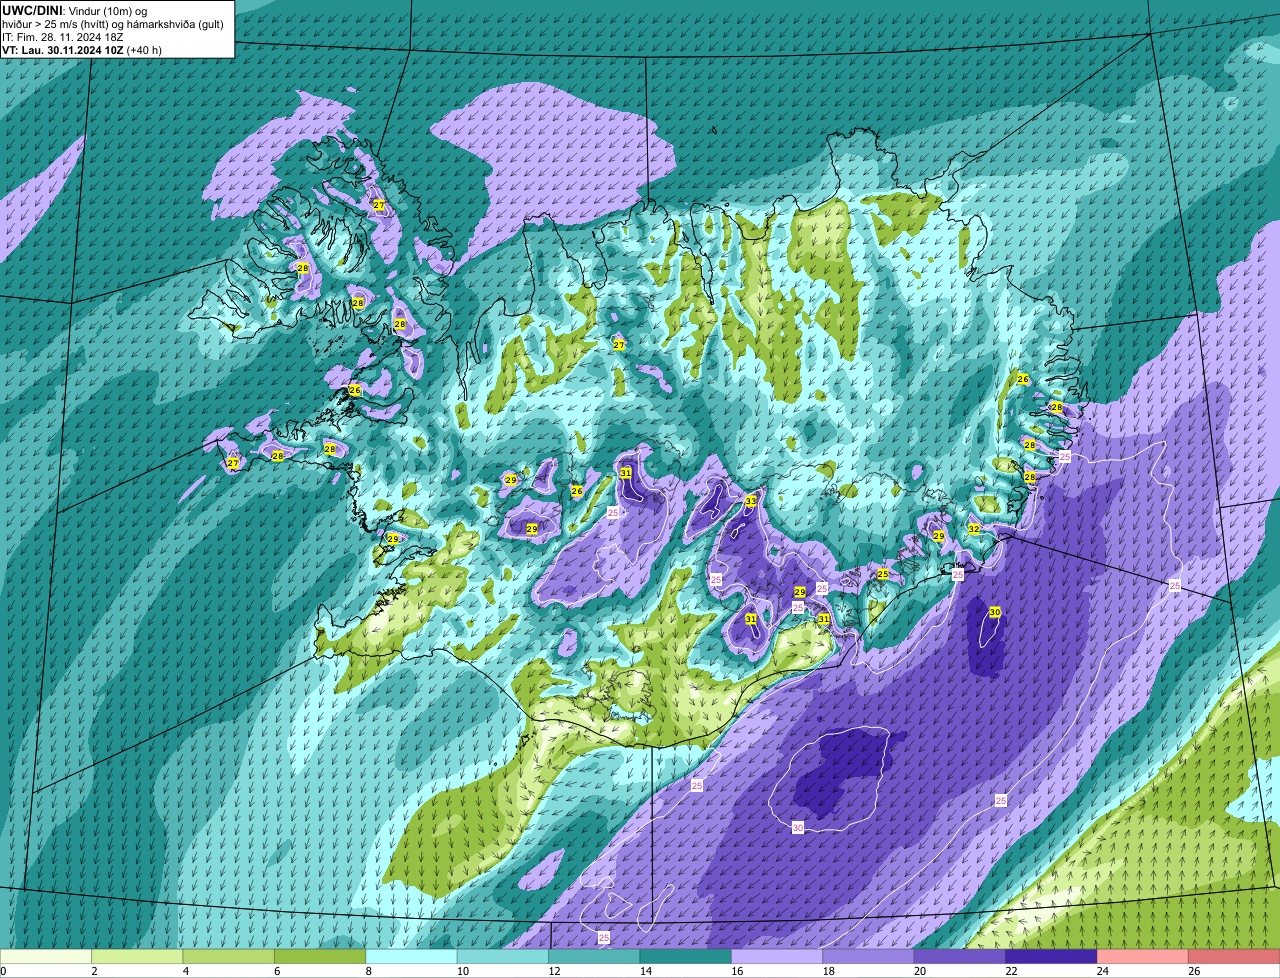The height and width of the screenshot is (978, 1280).
Task: Select the 14–16 m/s dark teal swatch
Action: tap(686, 957)
